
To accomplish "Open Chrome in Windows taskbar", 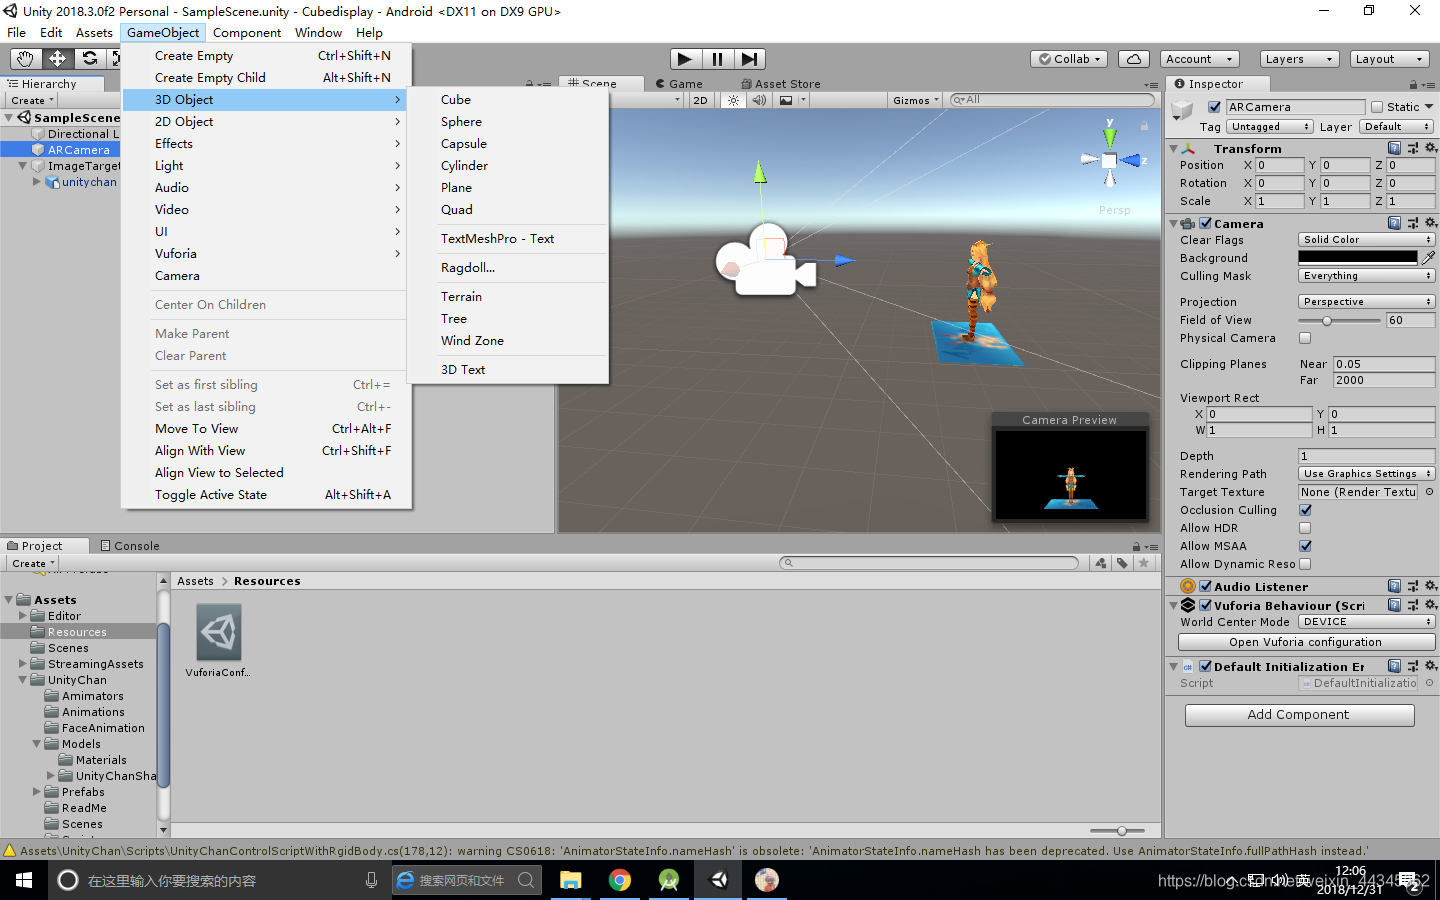I will [620, 880].
